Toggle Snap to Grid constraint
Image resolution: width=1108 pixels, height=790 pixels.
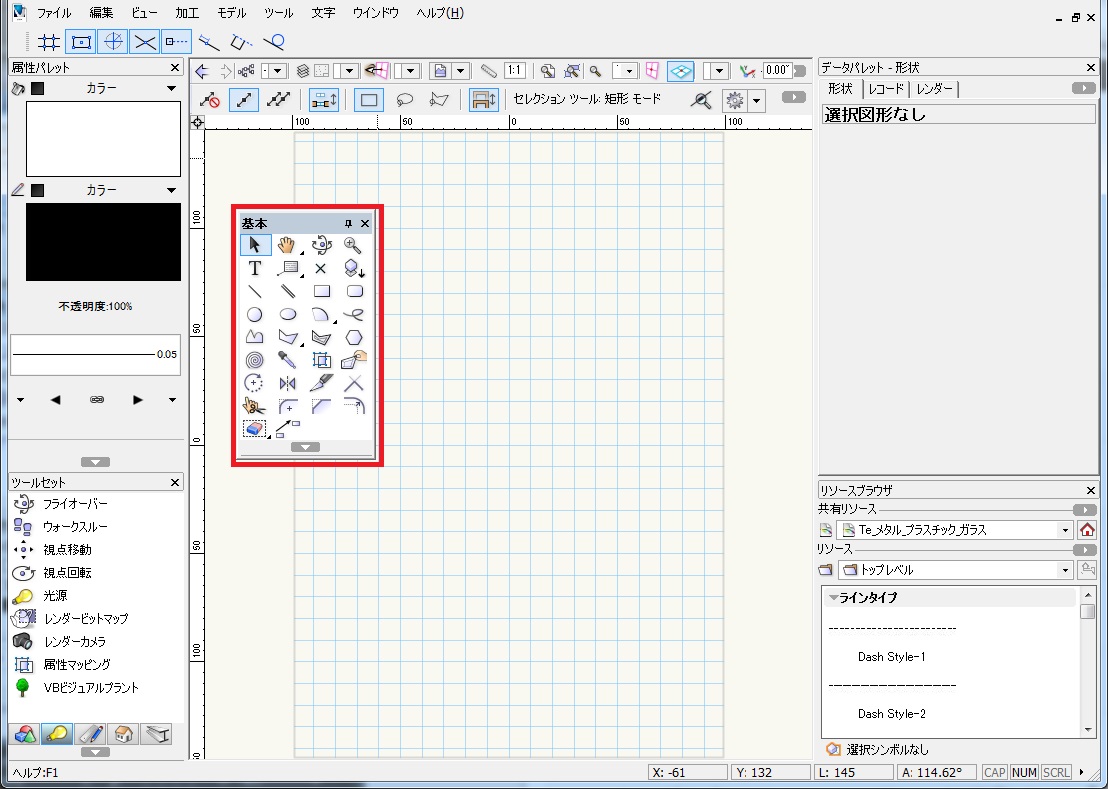(49, 42)
